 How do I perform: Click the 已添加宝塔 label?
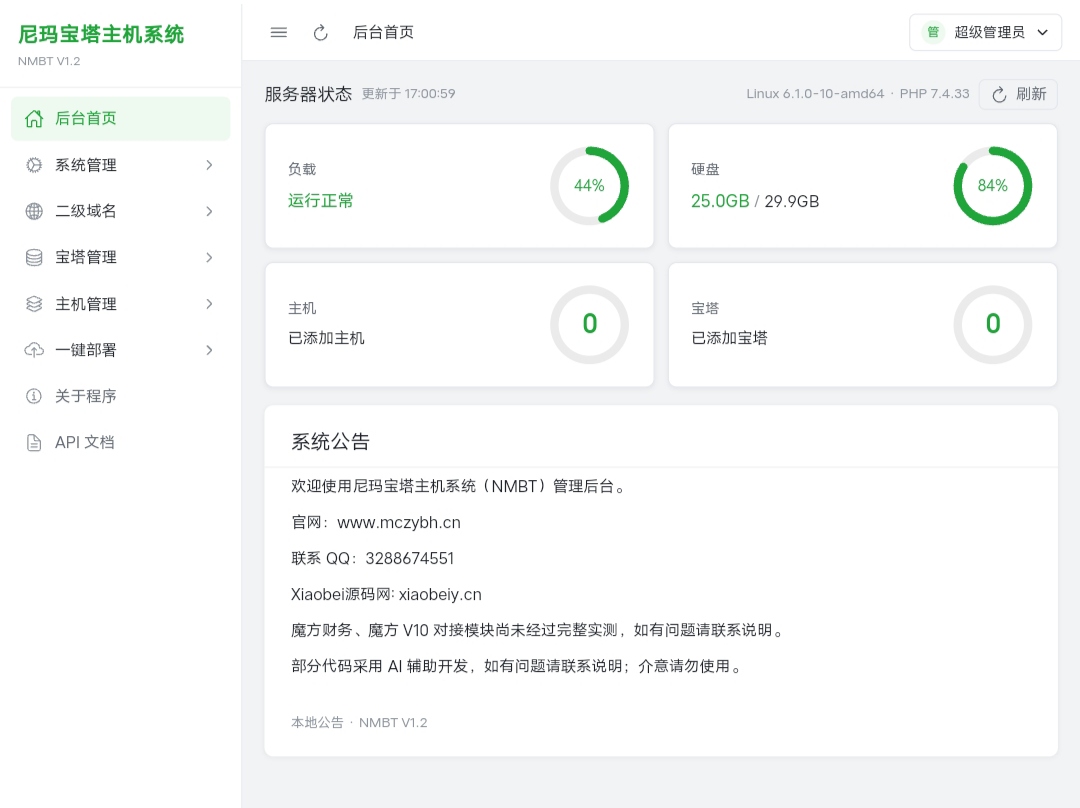[729, 338]
